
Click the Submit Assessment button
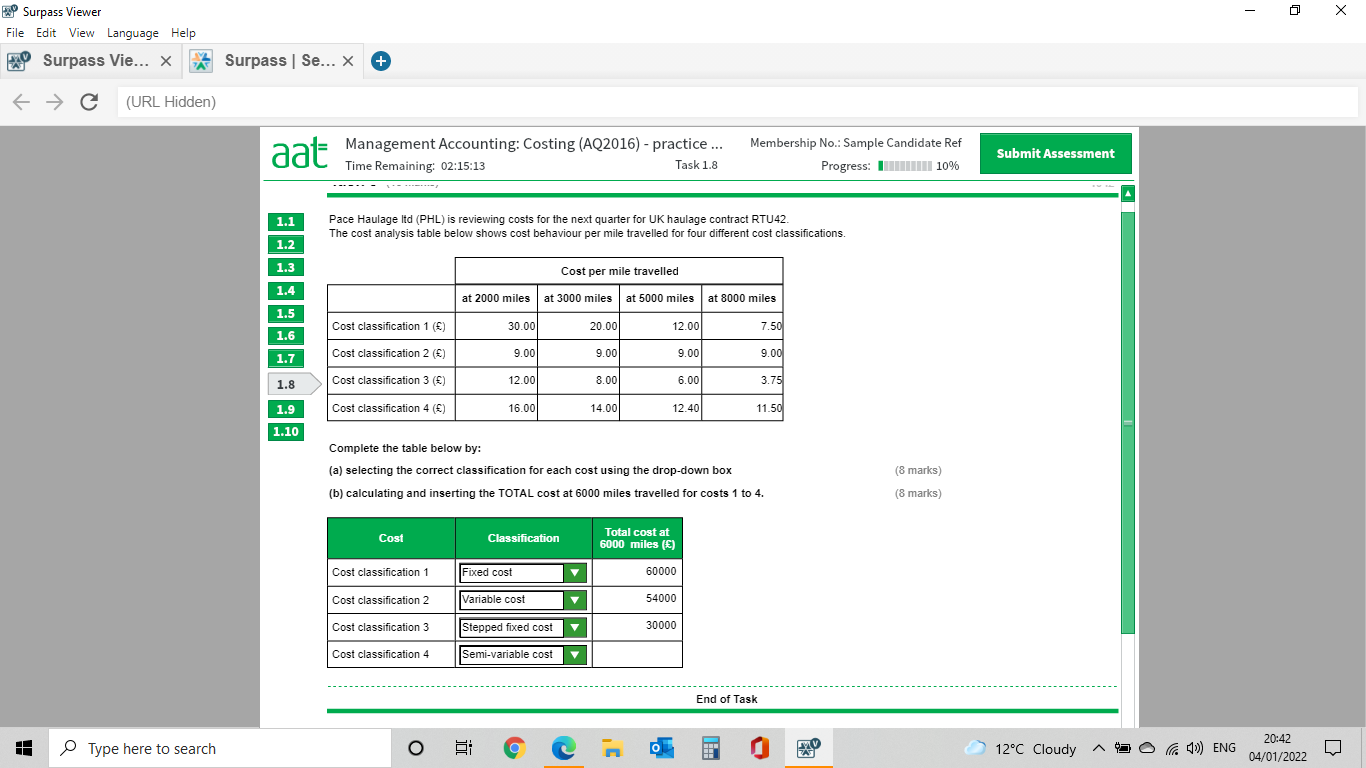1055,153
